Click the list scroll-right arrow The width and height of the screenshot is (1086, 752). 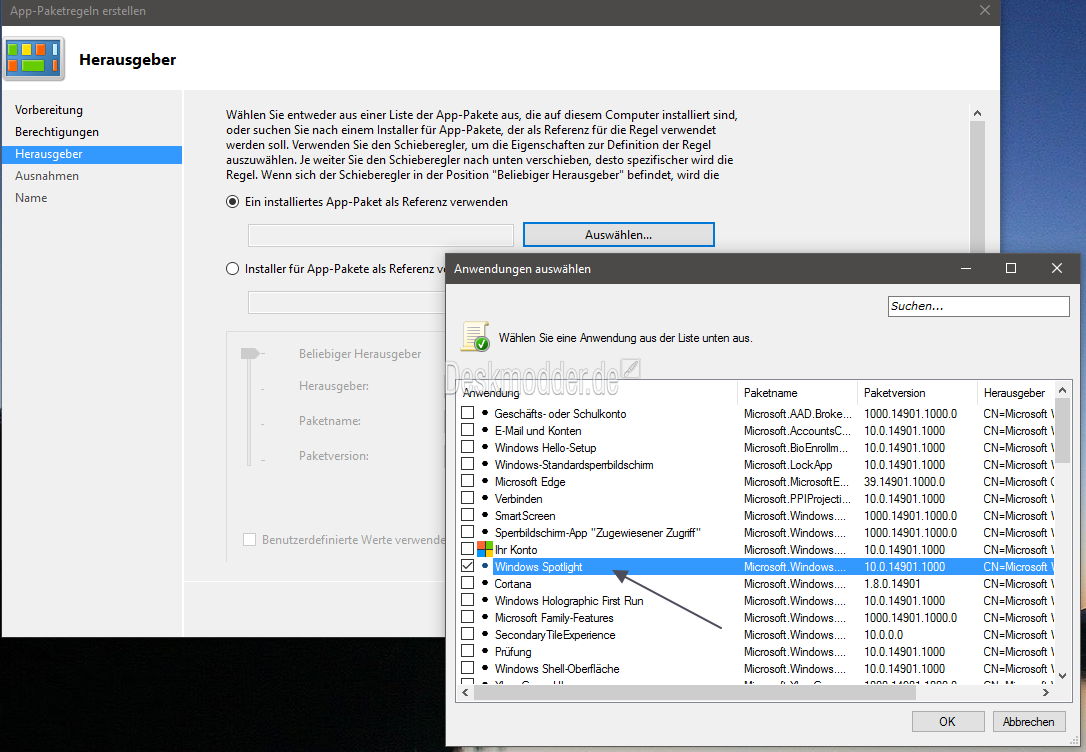pos(1046,692)
